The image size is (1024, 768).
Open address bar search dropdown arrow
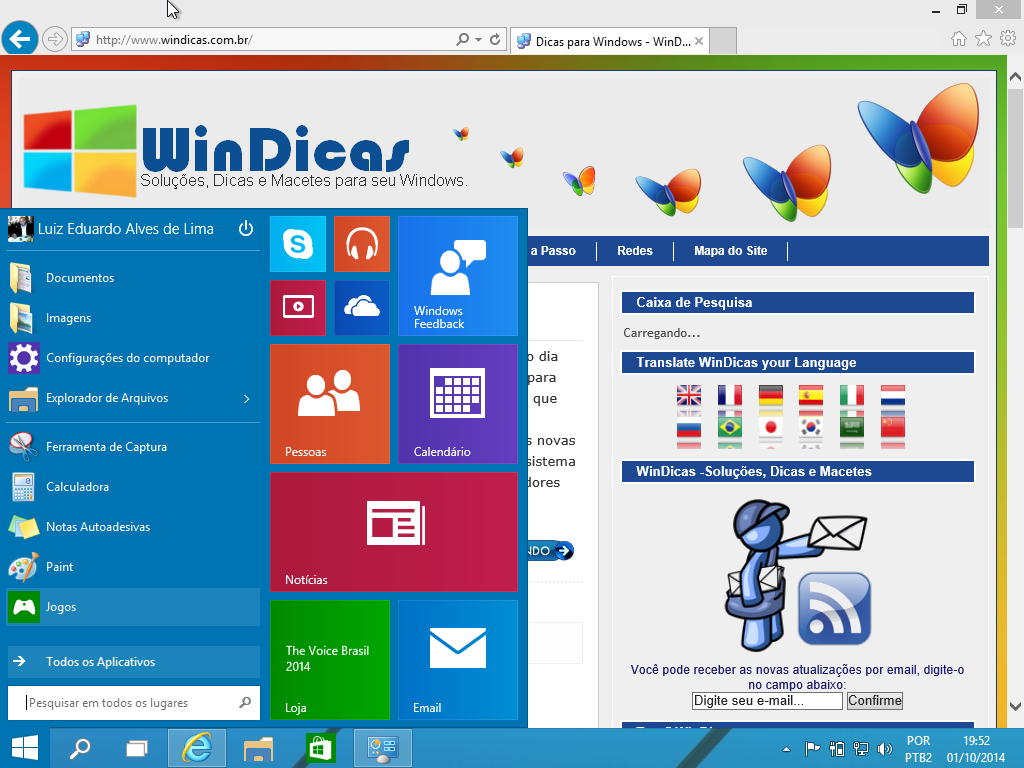[x=479, y=40]
